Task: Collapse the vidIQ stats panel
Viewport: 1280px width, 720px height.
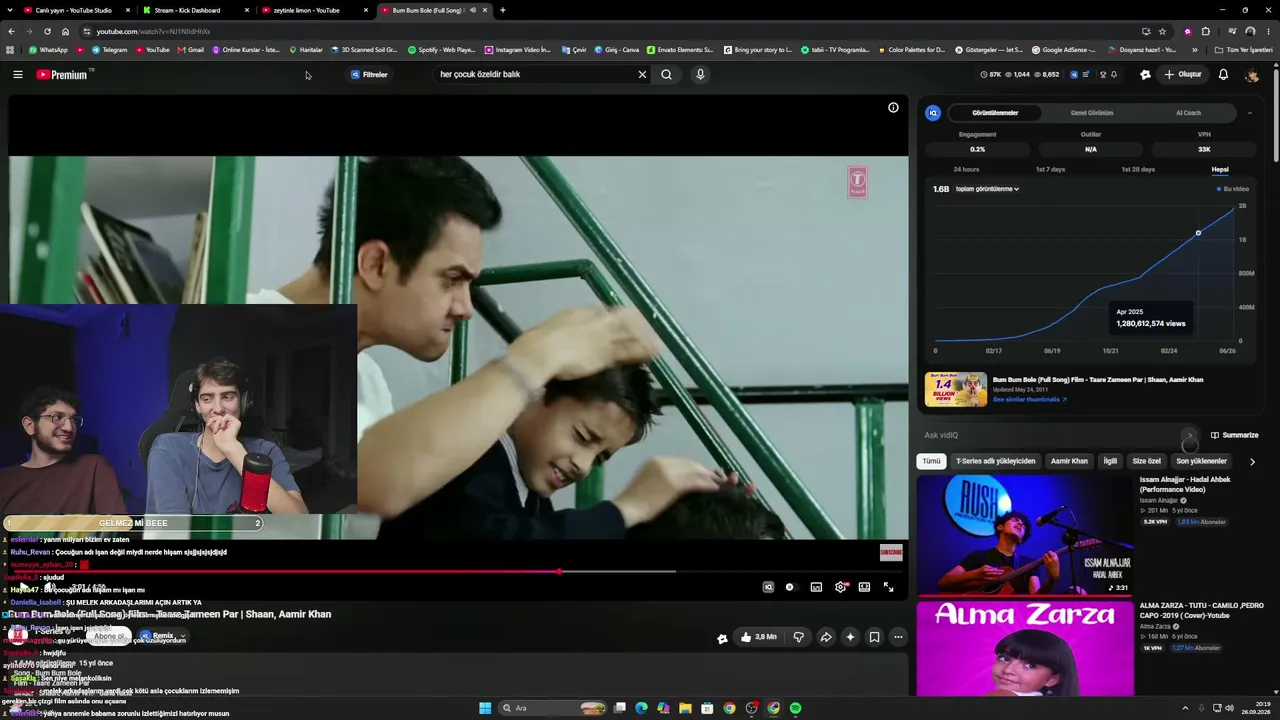Action: point(1249,113)
